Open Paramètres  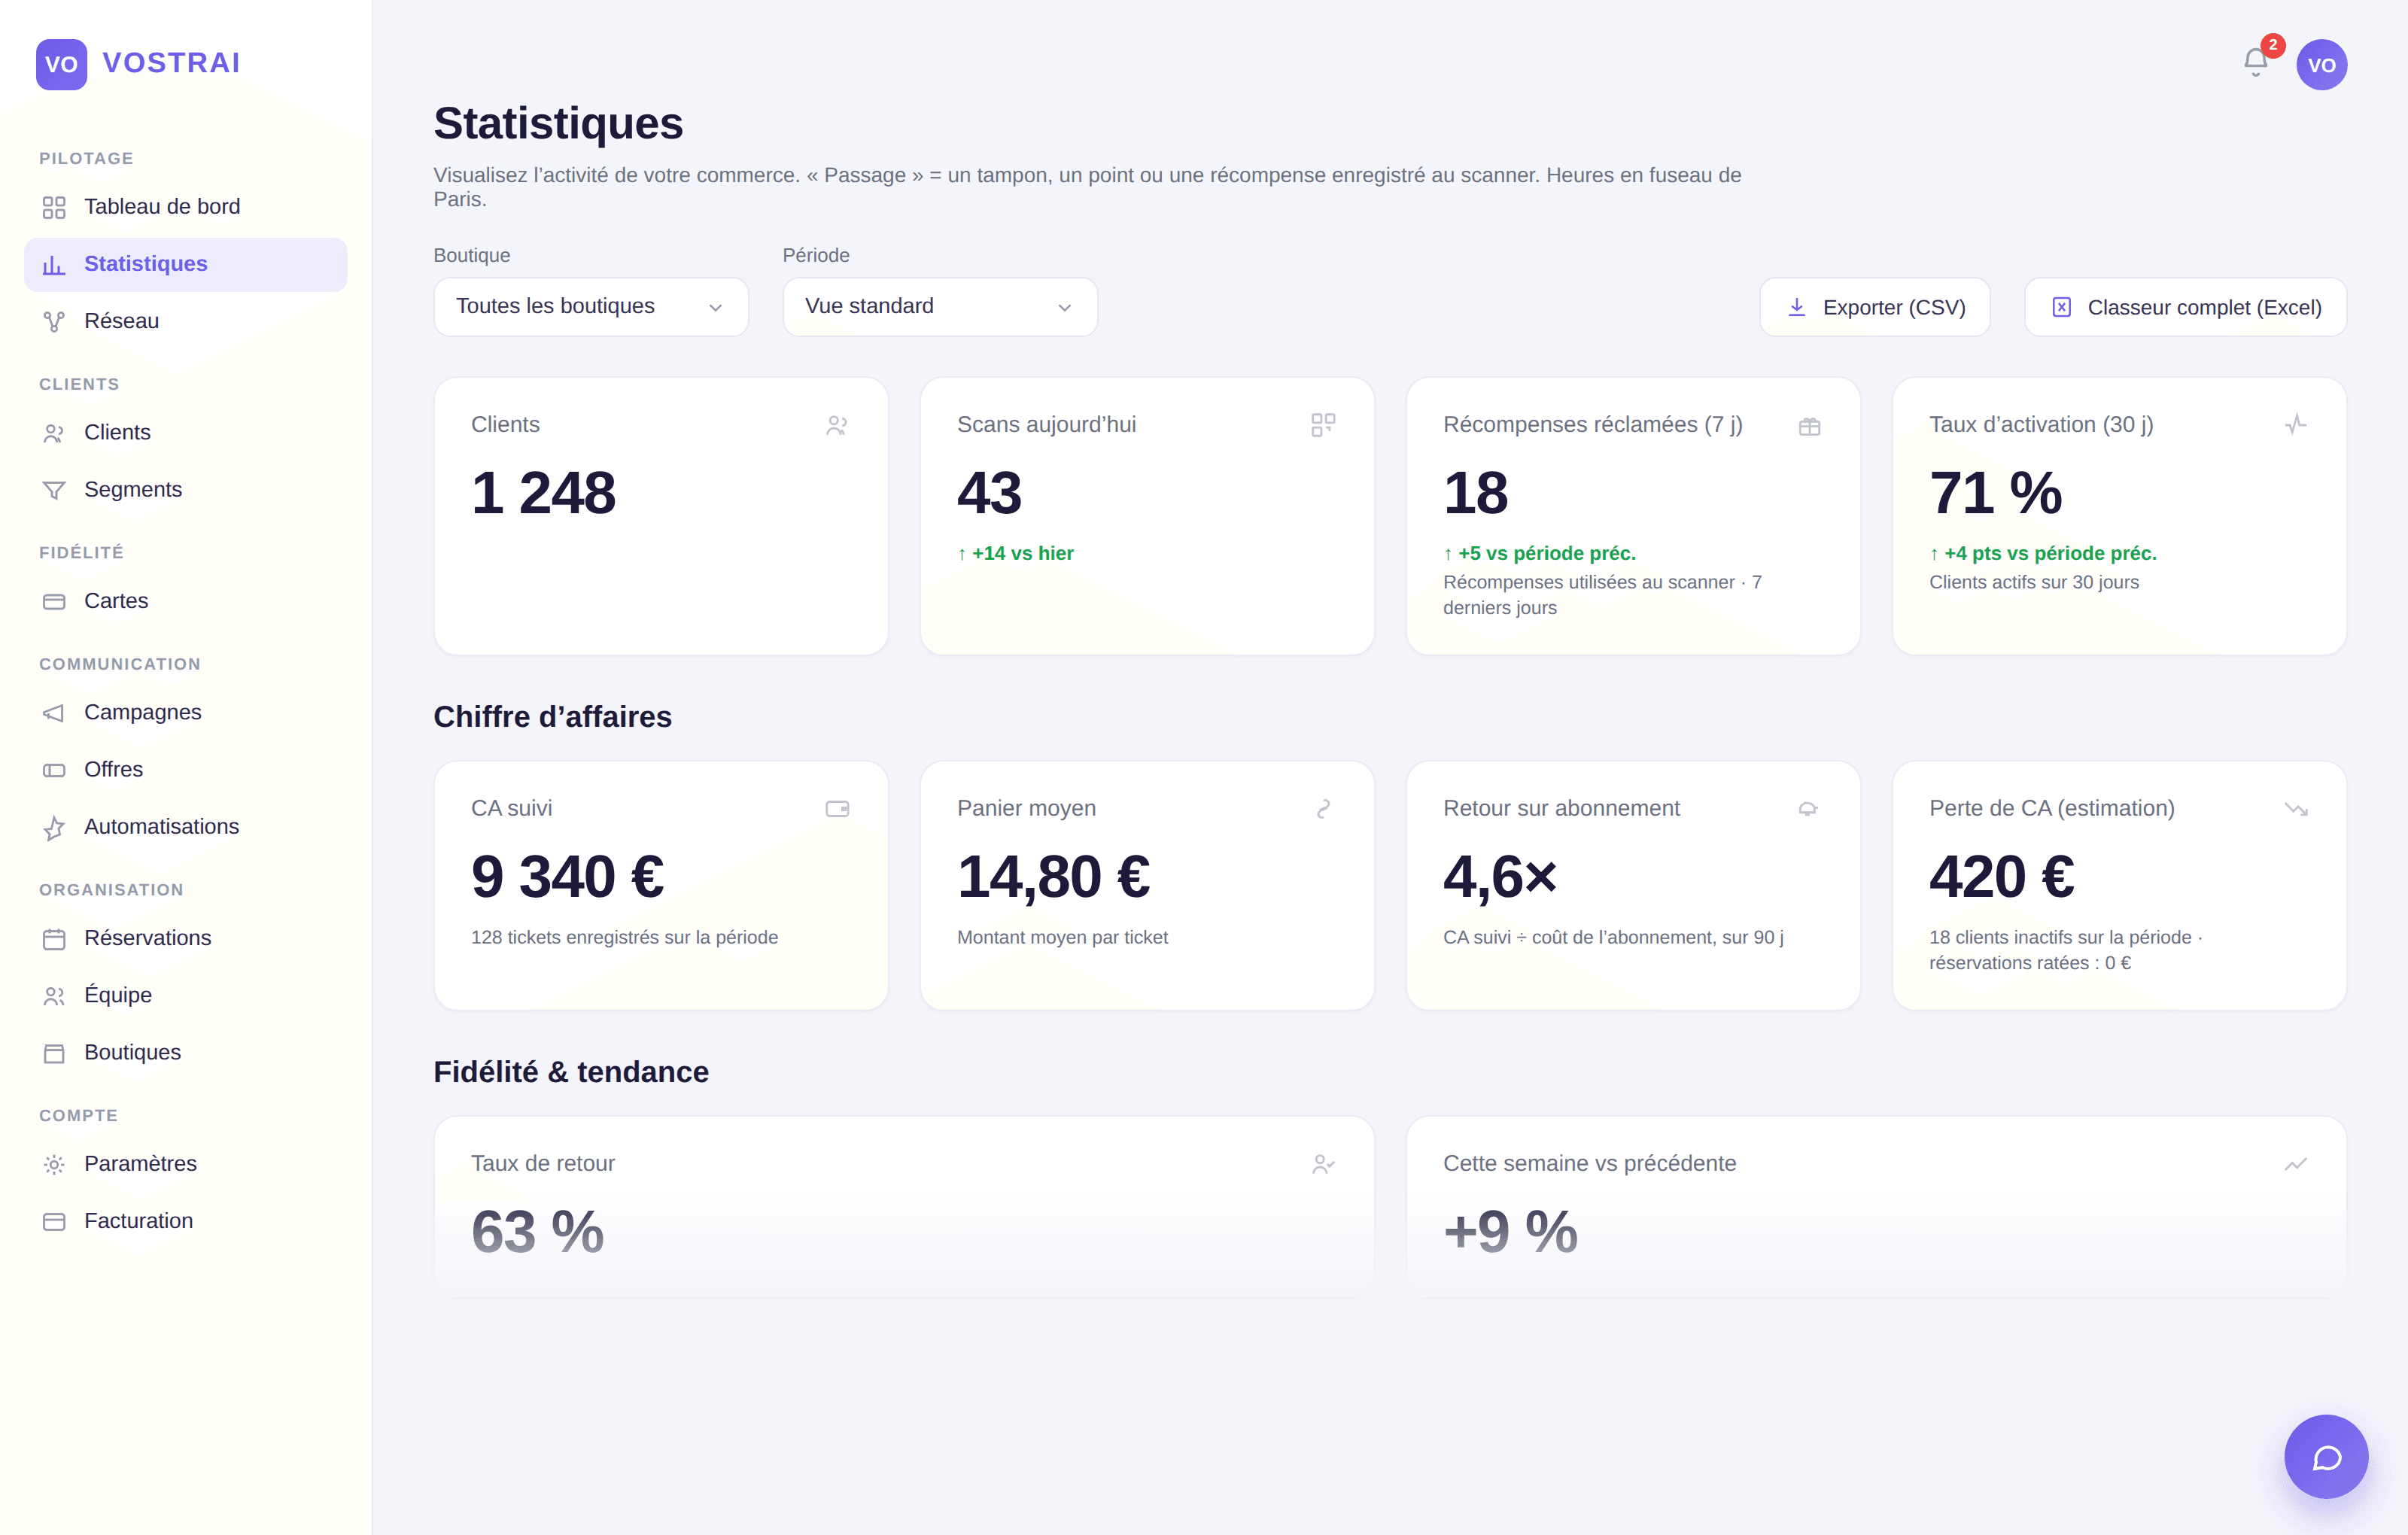[186, 1164]
